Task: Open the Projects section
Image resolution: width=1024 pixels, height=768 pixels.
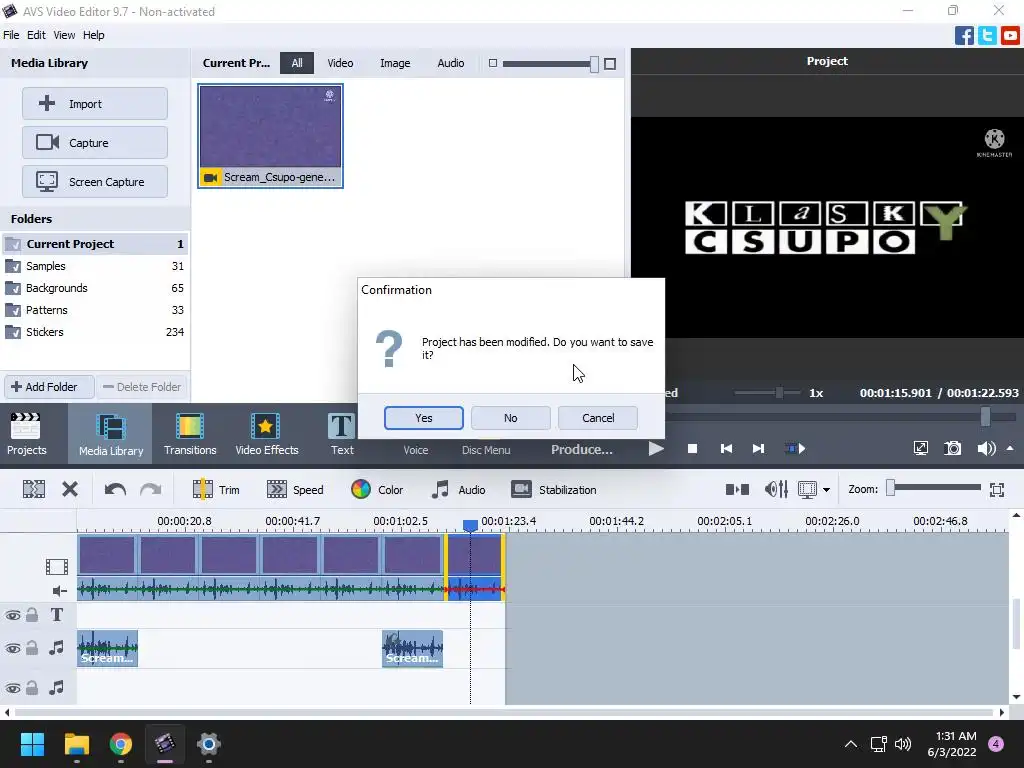Action: click(27, 434)
